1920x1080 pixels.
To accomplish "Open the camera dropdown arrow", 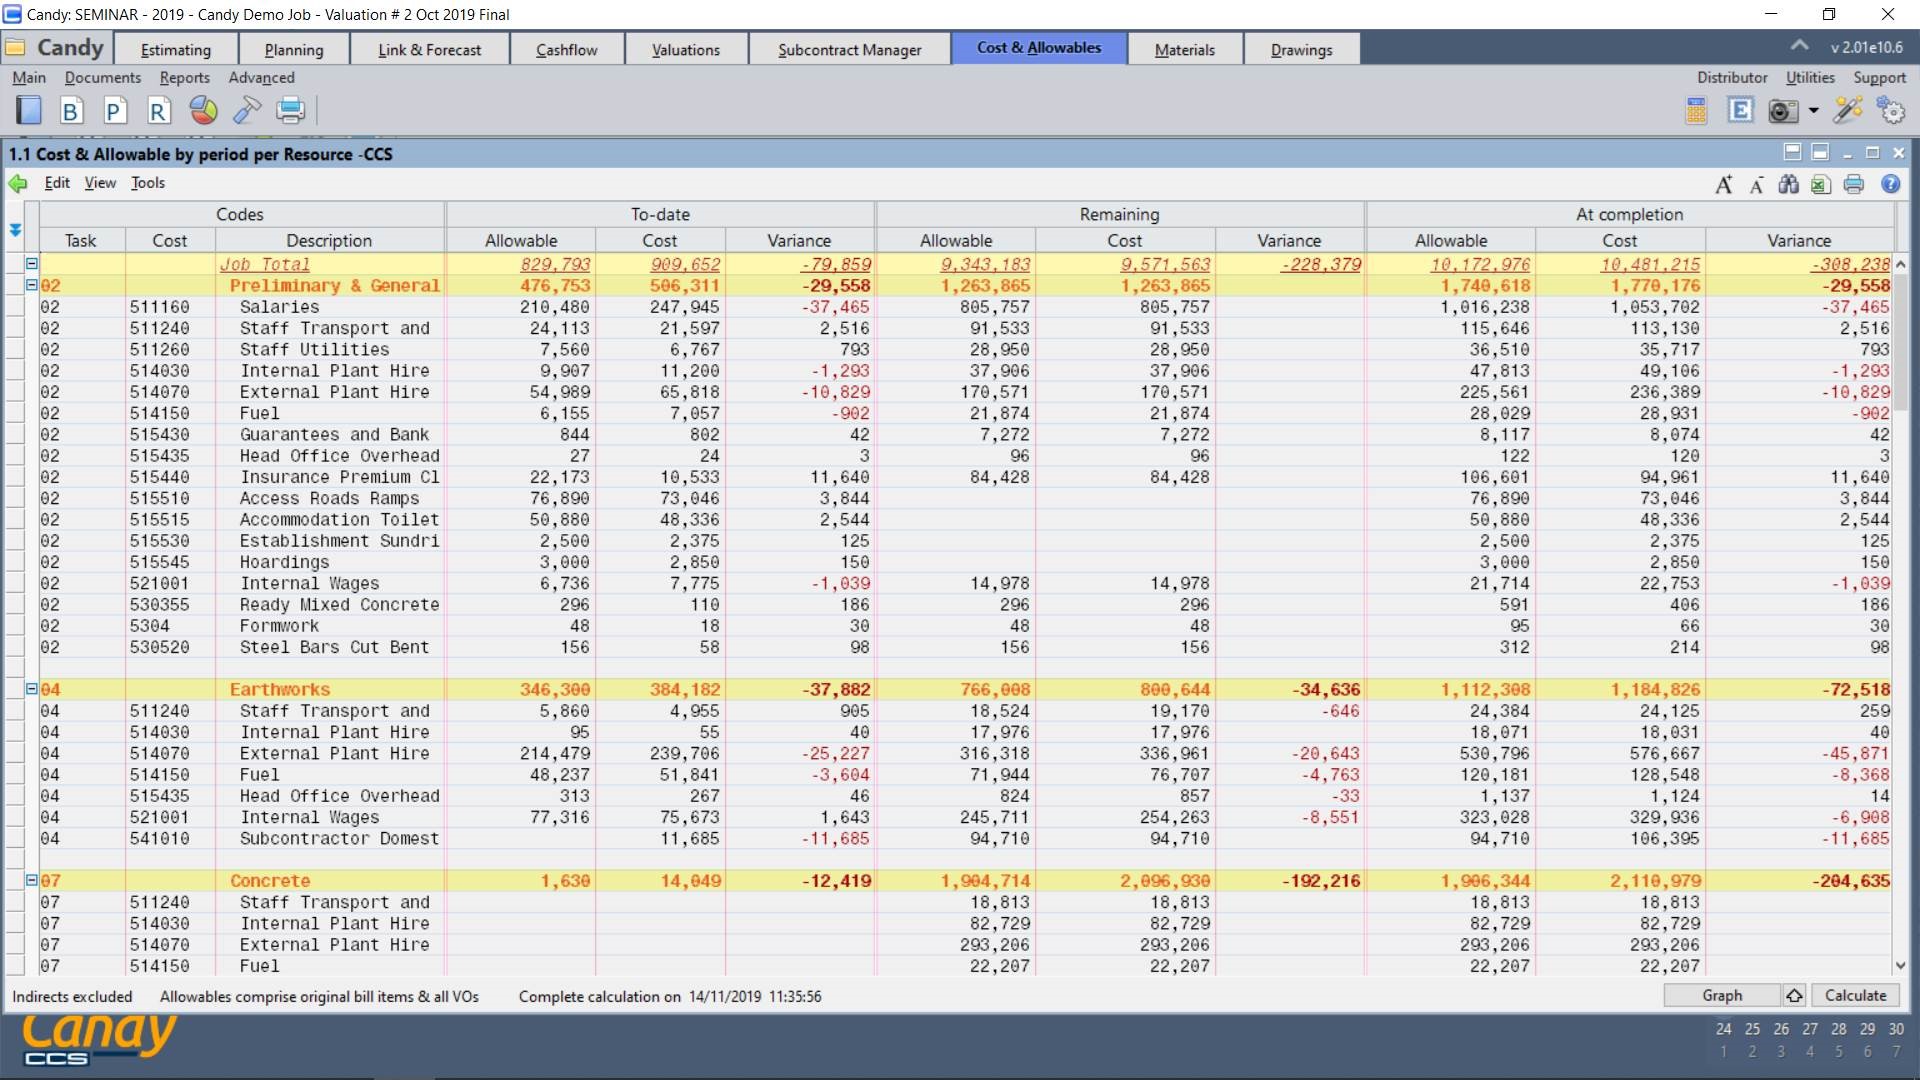I will point(1813,110).
